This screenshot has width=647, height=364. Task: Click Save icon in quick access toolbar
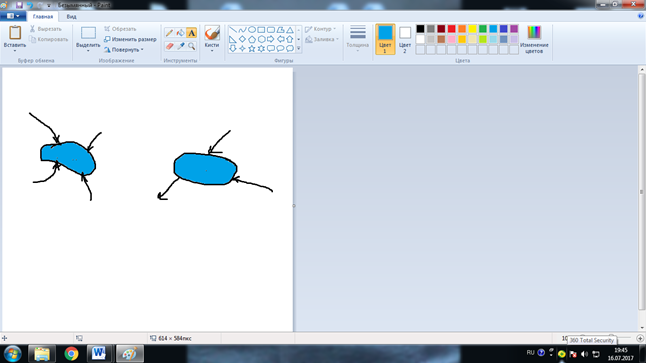pos(19,5)
